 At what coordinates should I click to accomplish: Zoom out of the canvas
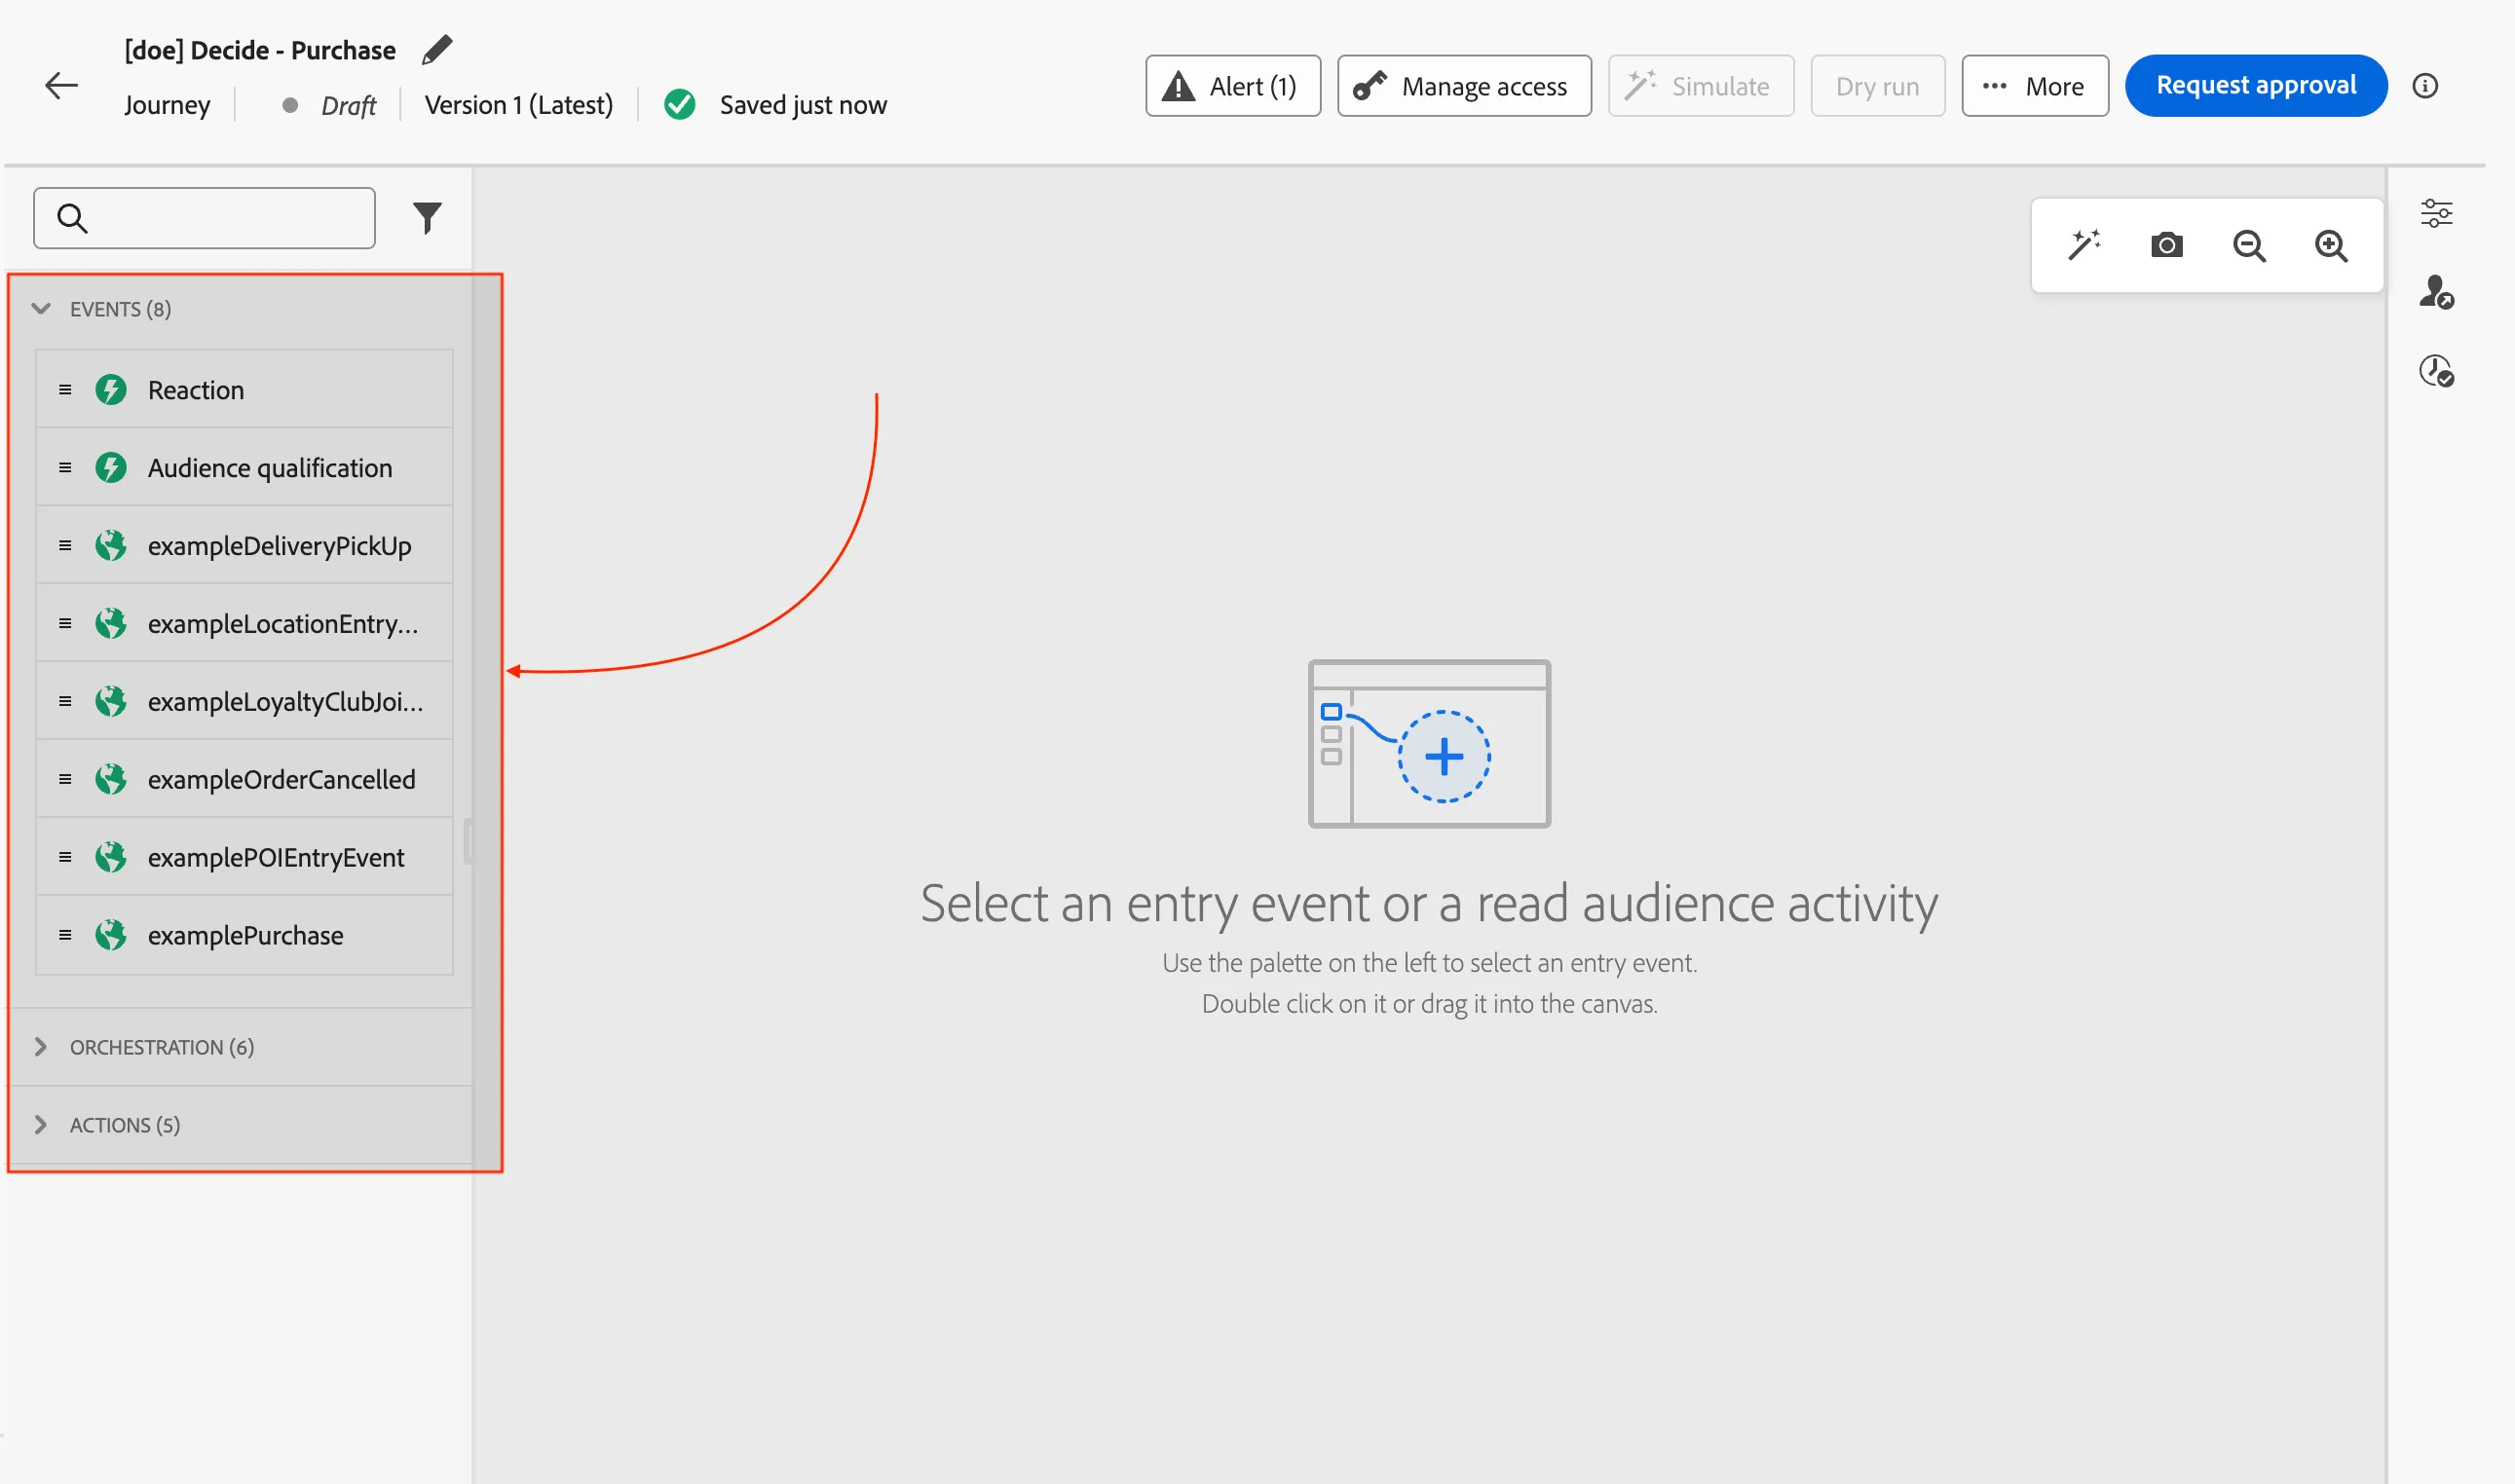coord(2249,245)
